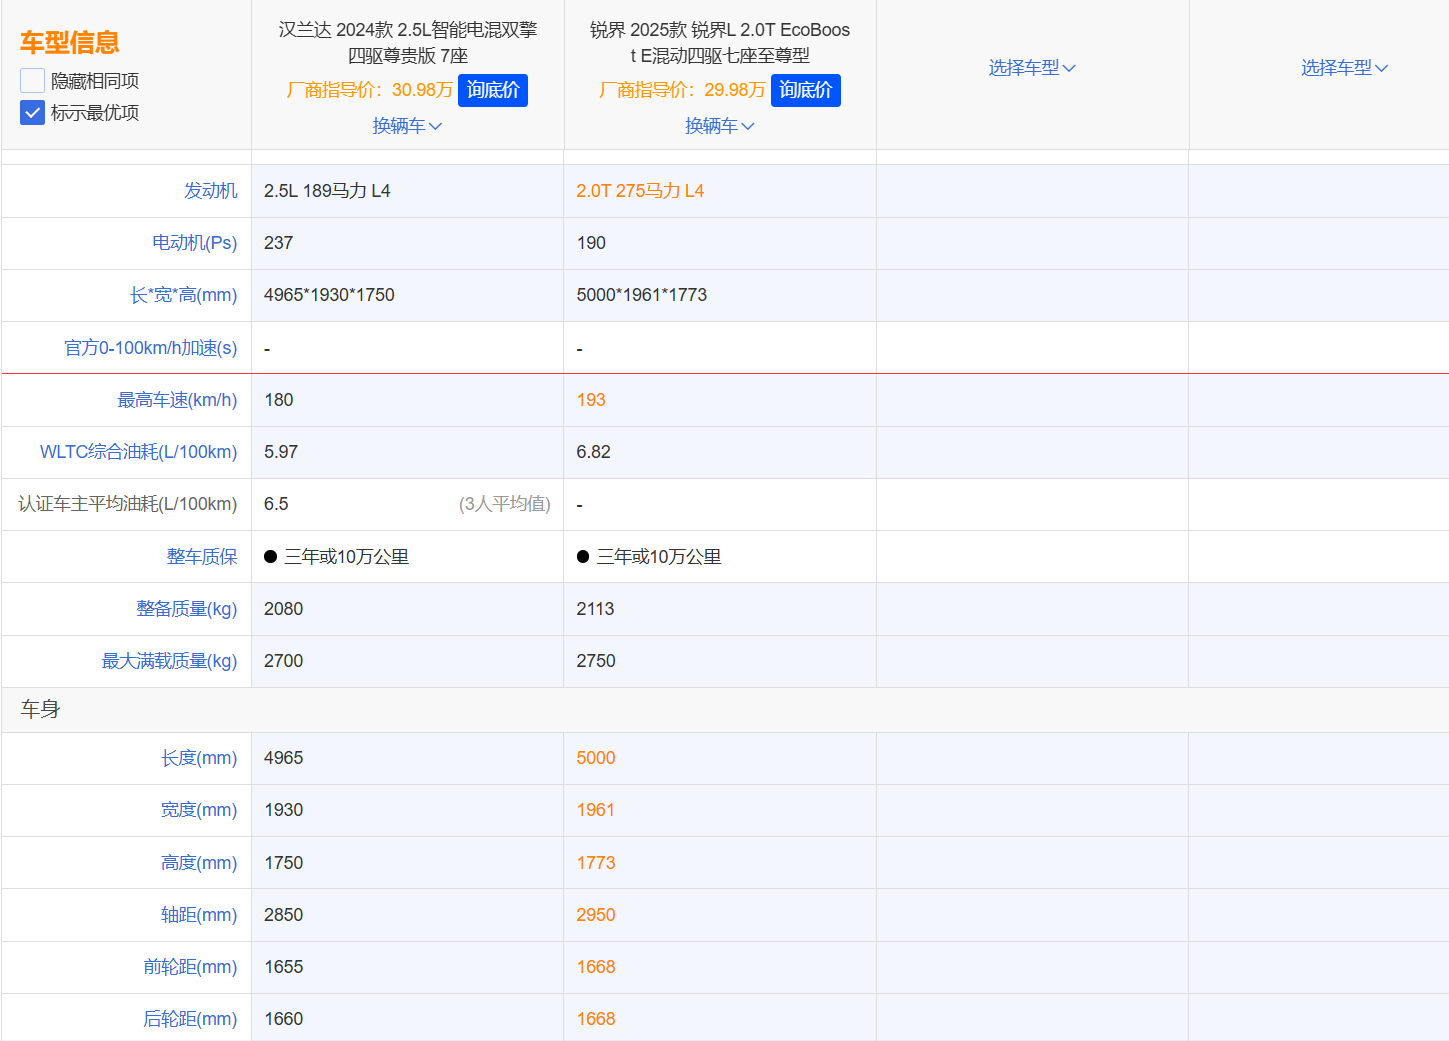Click the 2750 max load value
The width and height of the screenshot is (1449, 1041).
tap(596, 661)
